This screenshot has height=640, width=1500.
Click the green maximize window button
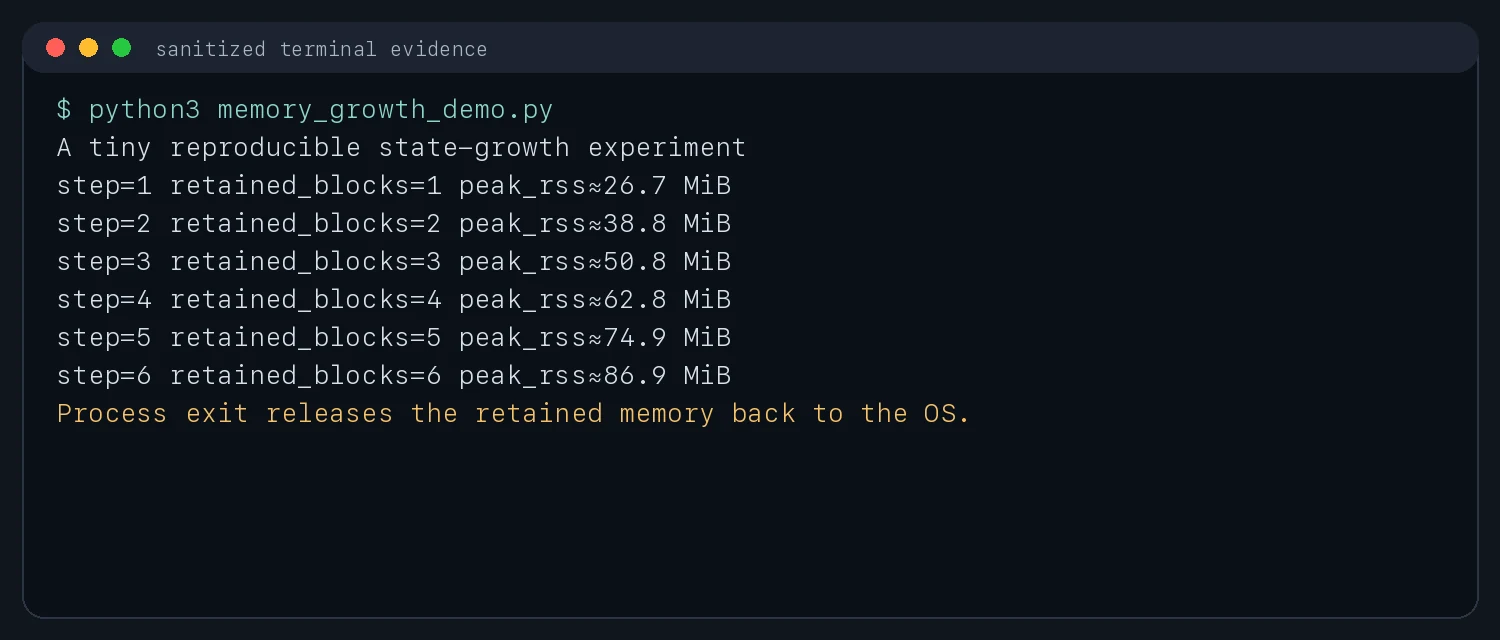[x=121, y=48]
